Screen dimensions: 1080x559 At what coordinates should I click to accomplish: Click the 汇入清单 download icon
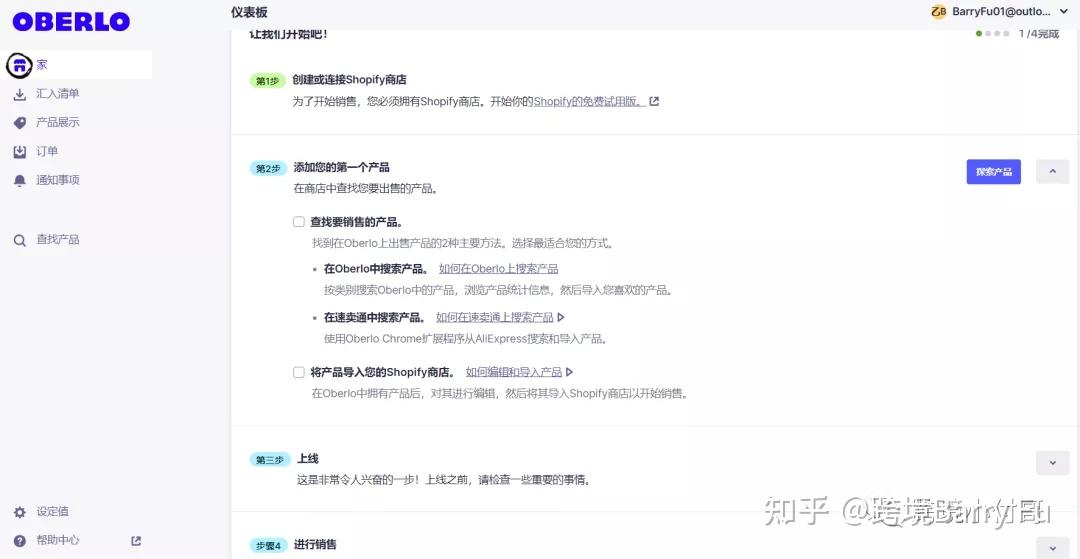(20, 94)
